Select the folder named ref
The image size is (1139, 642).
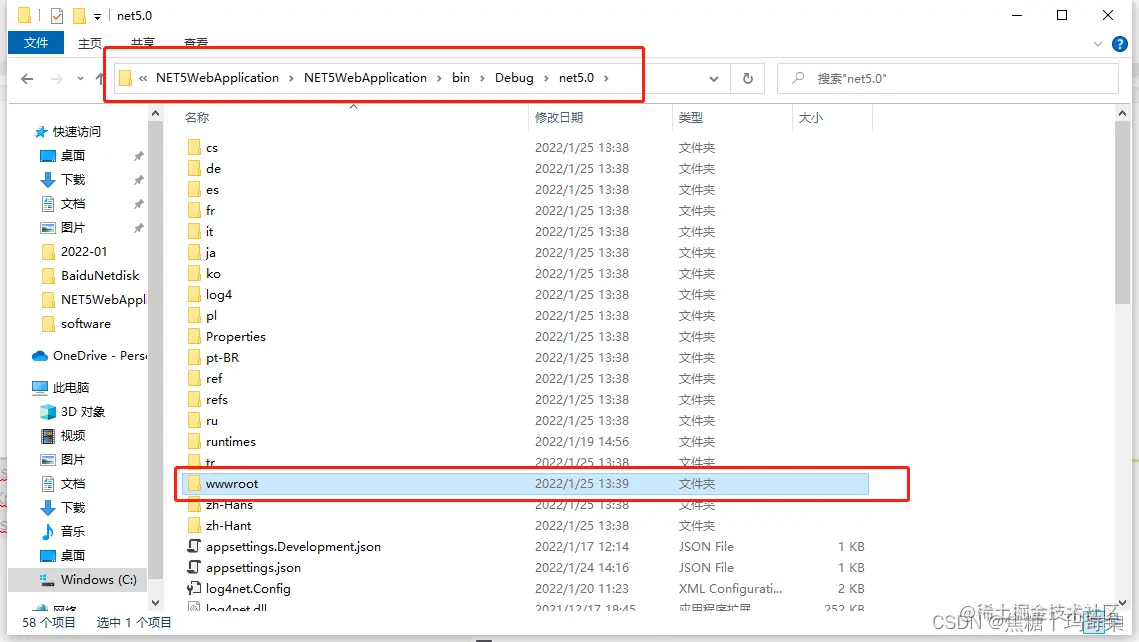(x=214, y=378)
